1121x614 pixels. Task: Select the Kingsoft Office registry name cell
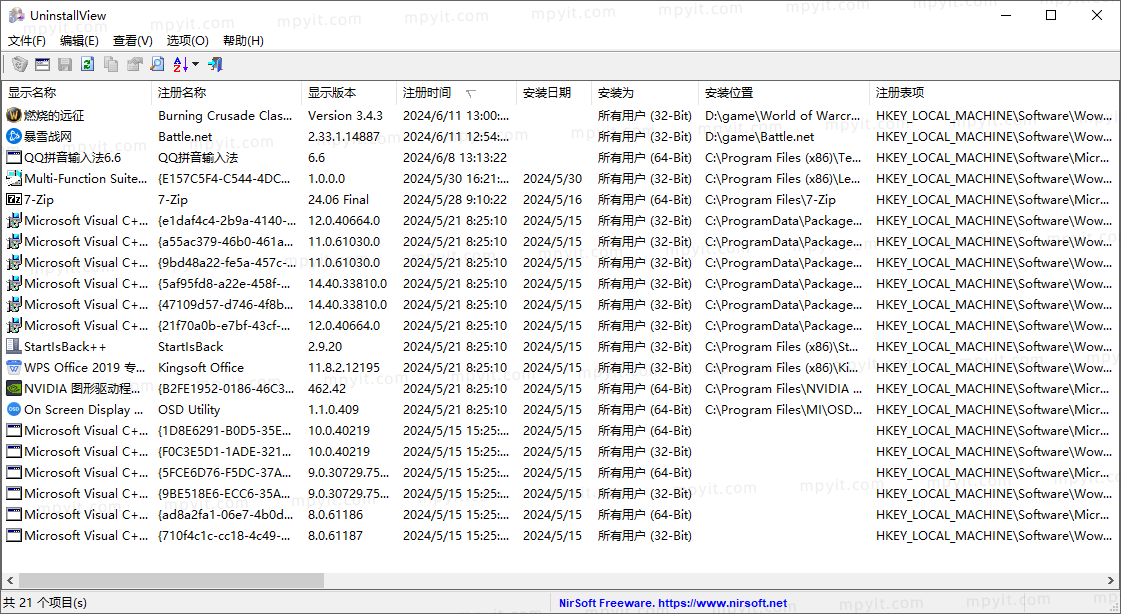tap(201, 367)
